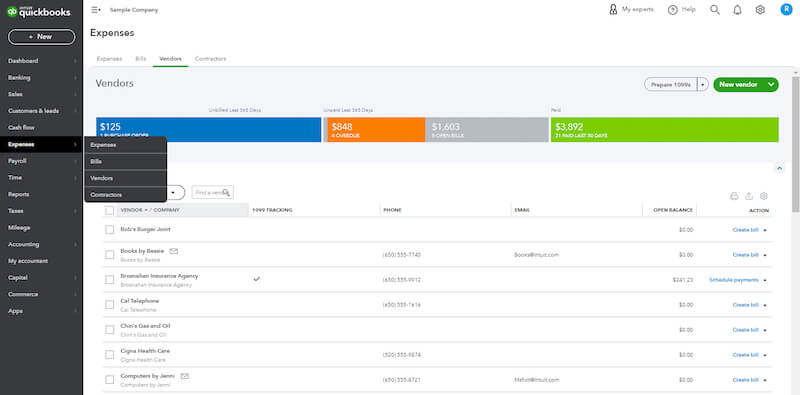Open the Help question mark icon
Screen dimensions: 800x395
672,10
